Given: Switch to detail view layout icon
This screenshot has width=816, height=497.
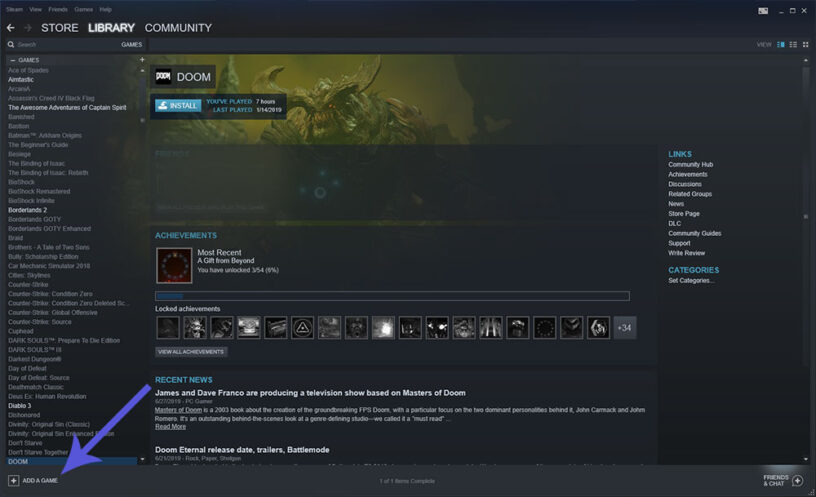Looking at the screenshot, I should [x=781, y=45].
